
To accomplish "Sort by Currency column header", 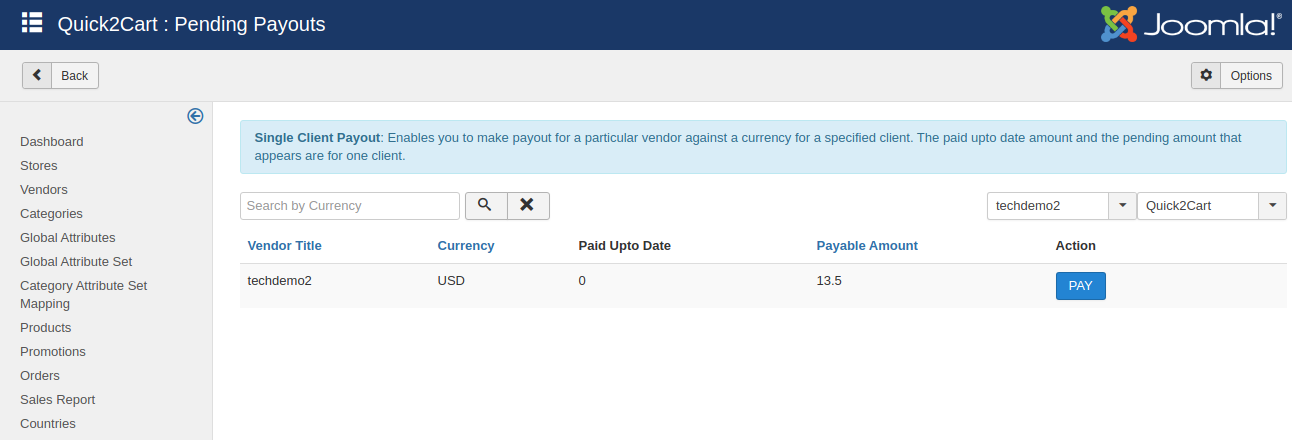I will [465, 245].
